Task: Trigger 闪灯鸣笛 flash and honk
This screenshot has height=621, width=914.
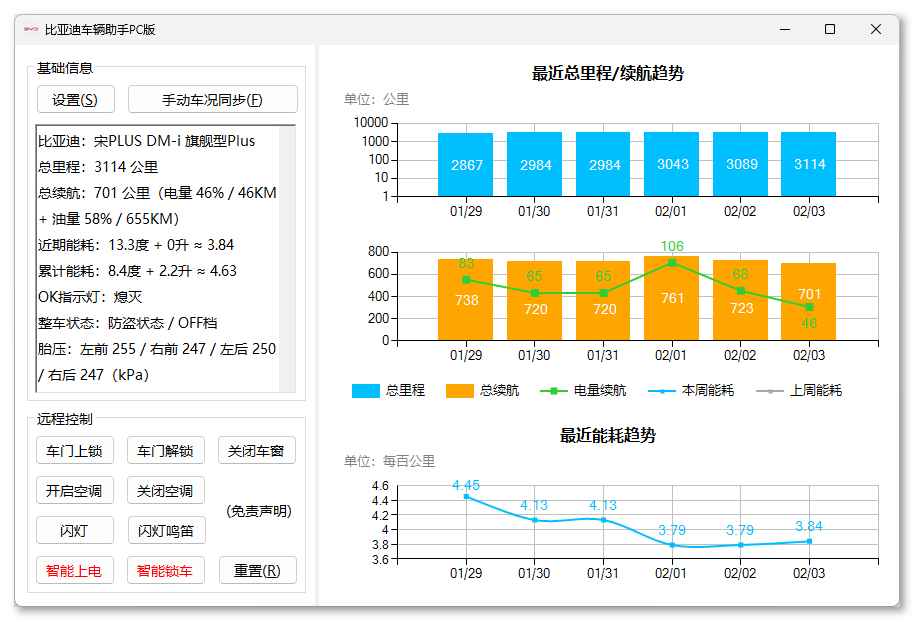Action: point(166,531)
